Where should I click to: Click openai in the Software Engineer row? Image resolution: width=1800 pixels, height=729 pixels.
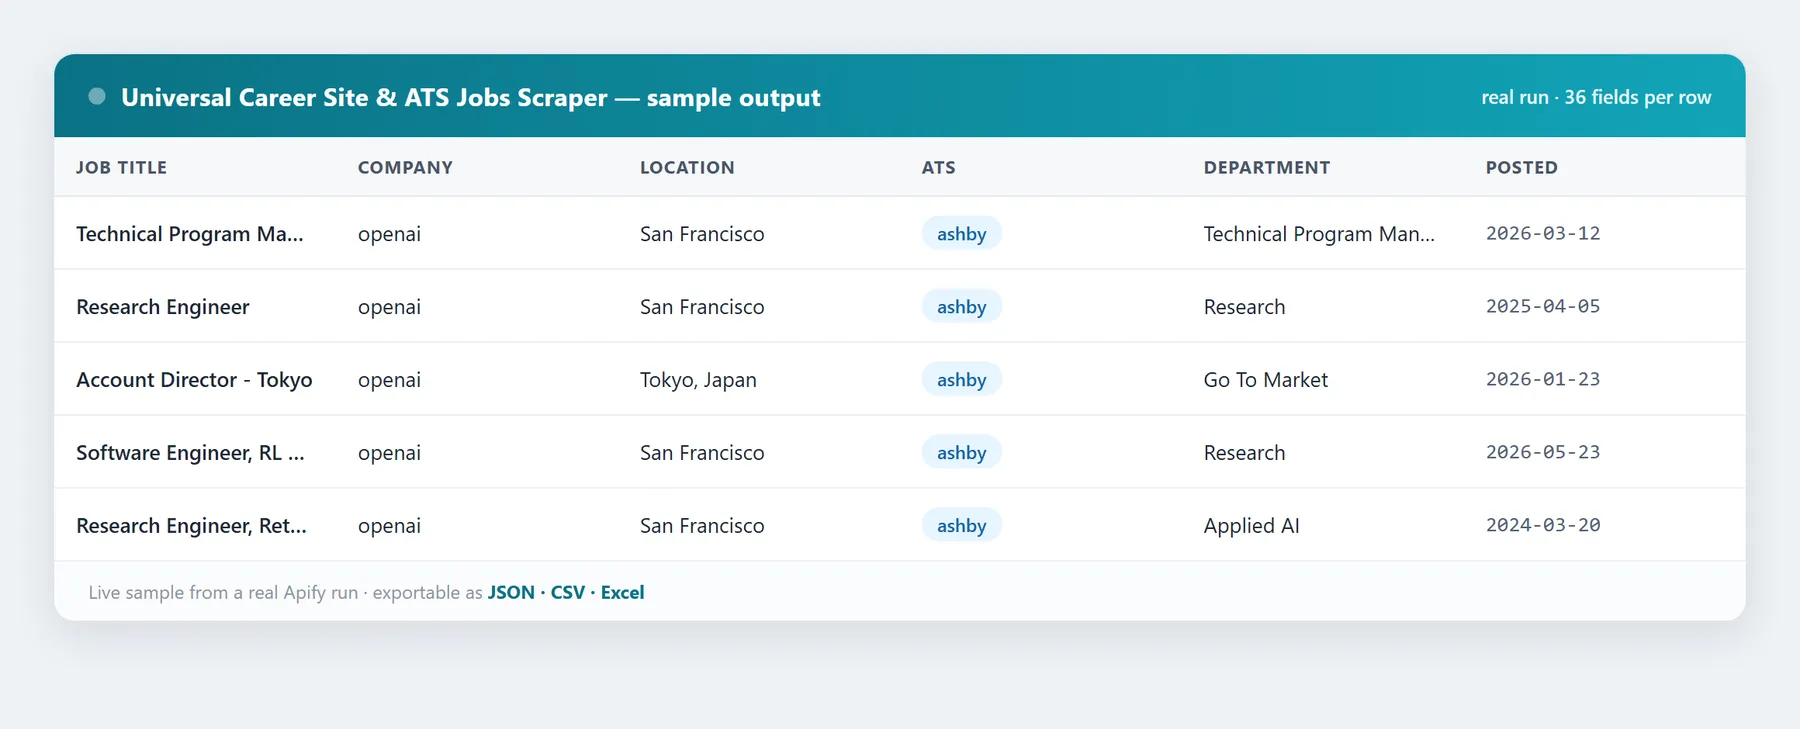pos(389,453)
